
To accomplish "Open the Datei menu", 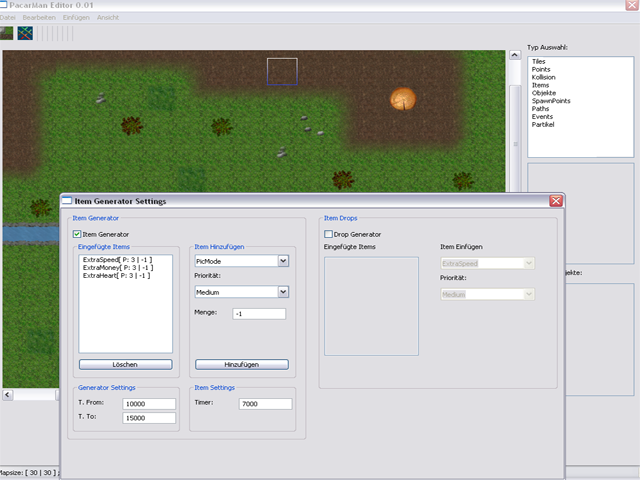I will click(x=8, y=18).
